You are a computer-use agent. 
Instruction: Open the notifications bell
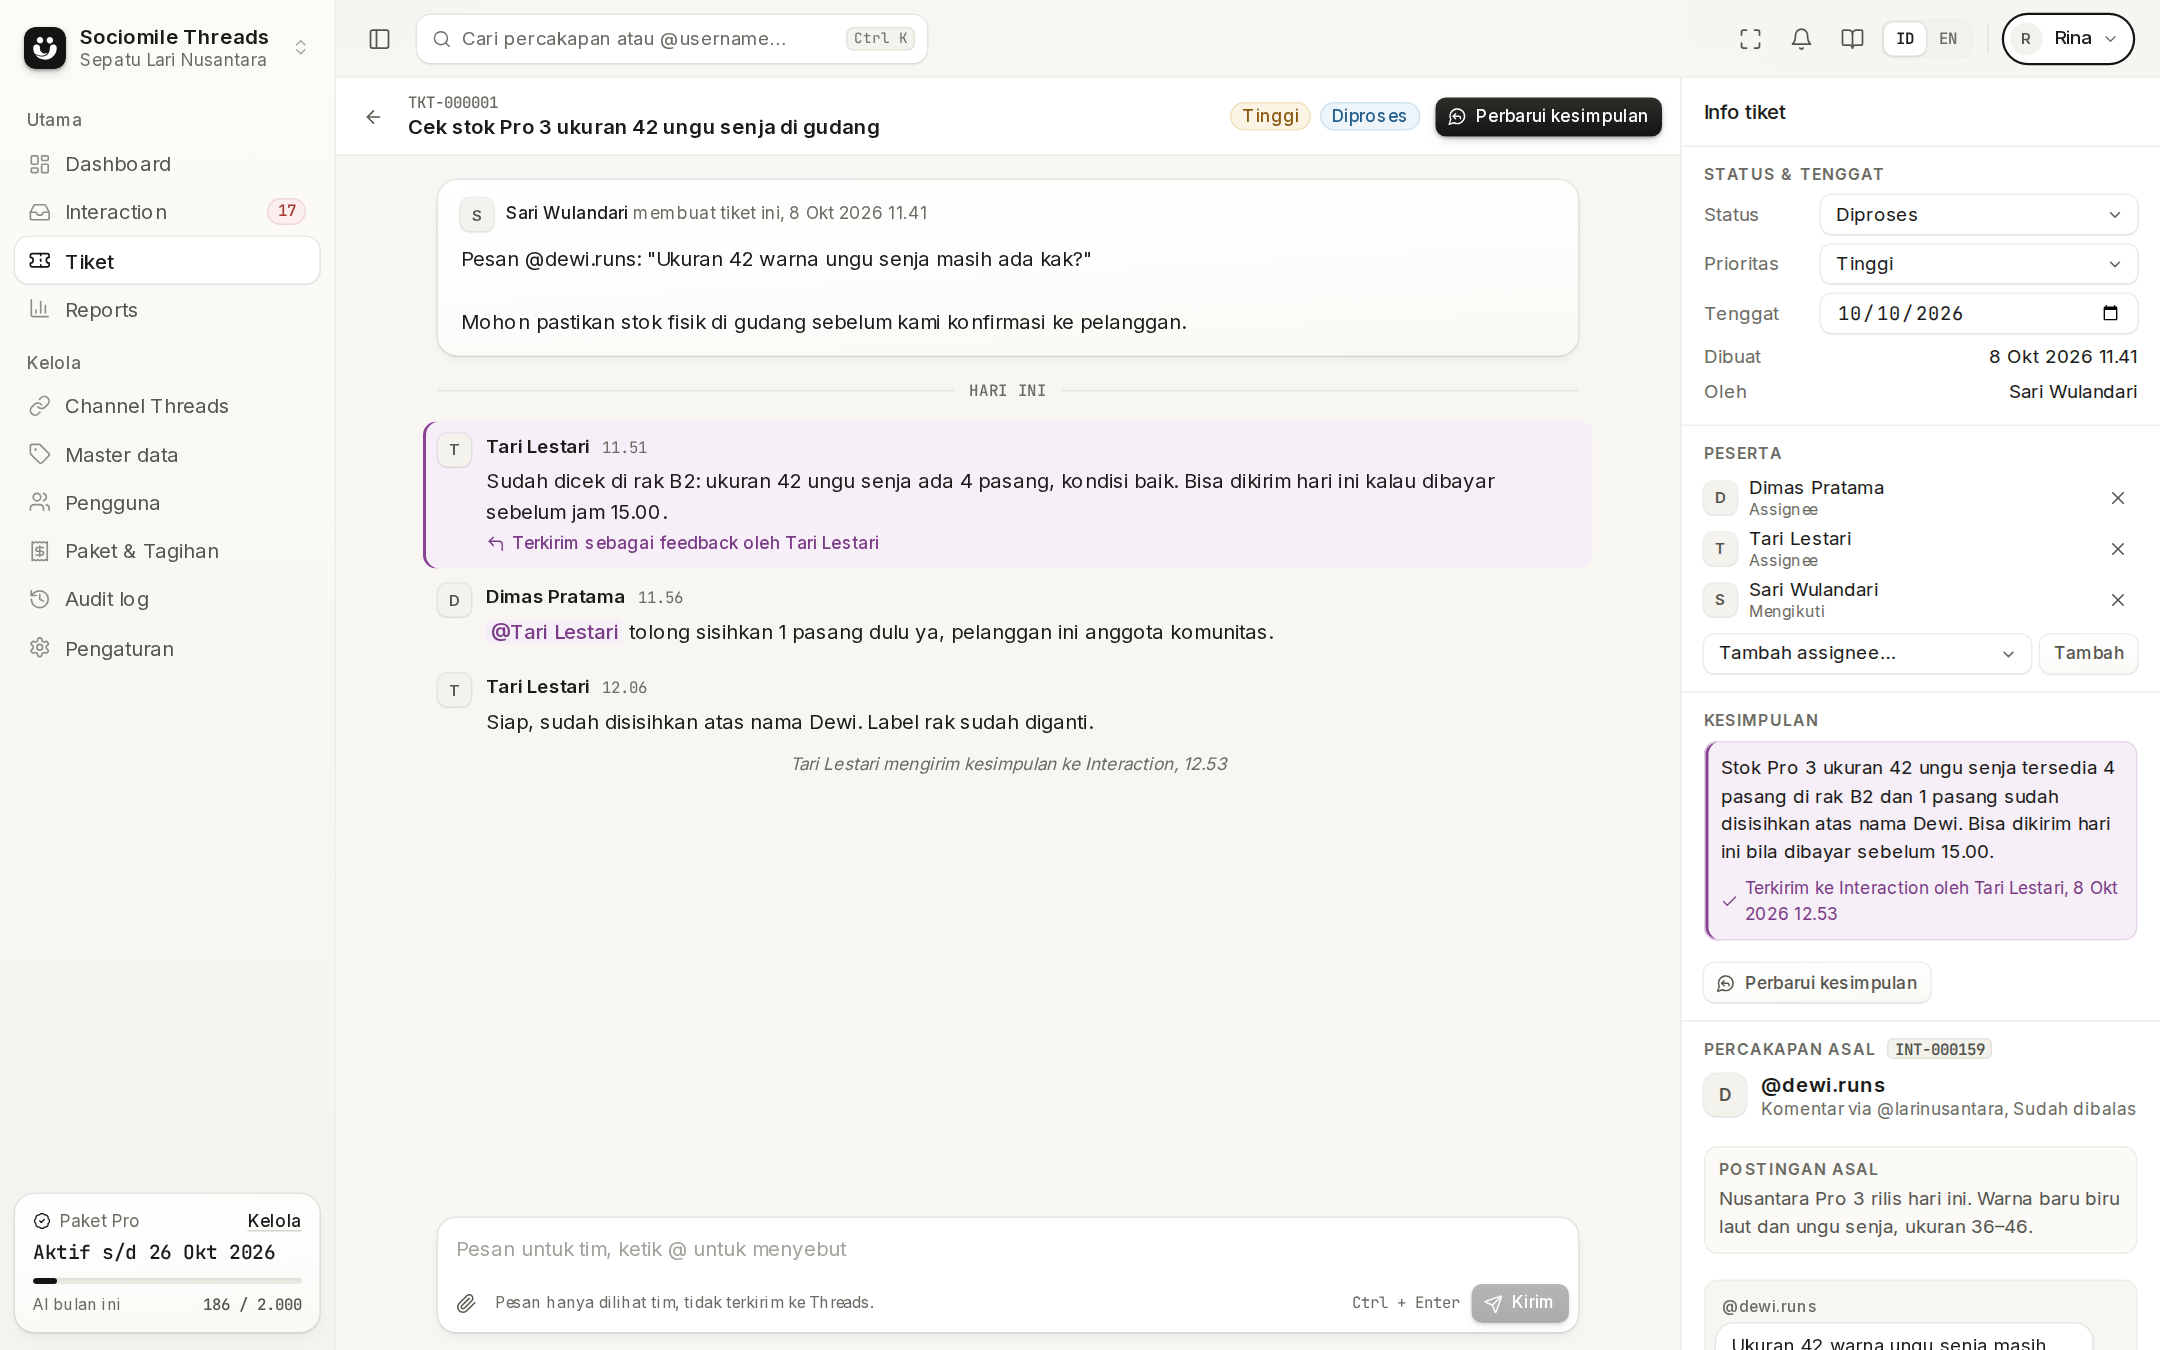click(1801, 39)
